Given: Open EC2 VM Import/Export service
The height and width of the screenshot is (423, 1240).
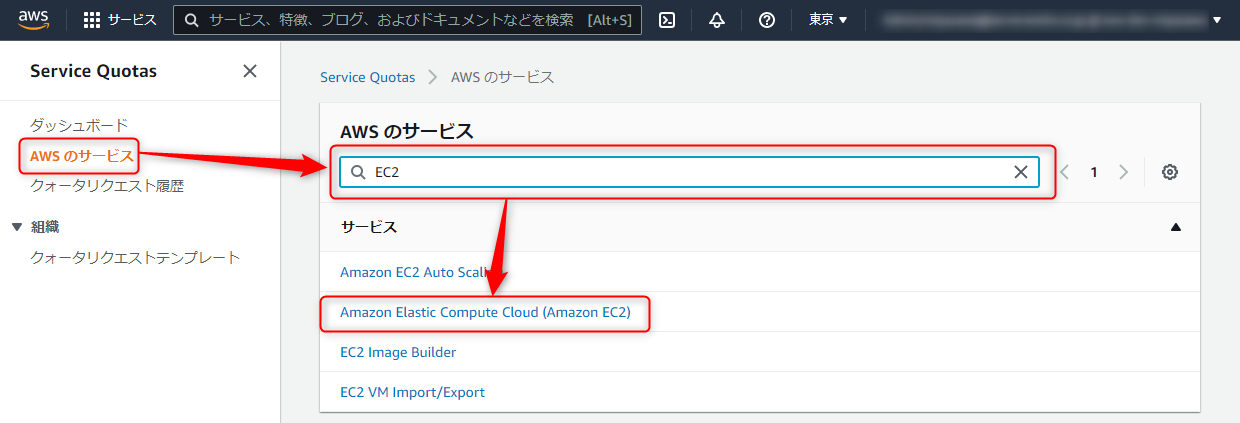Looking at the screenshot, I should click(x=412, y=392).
